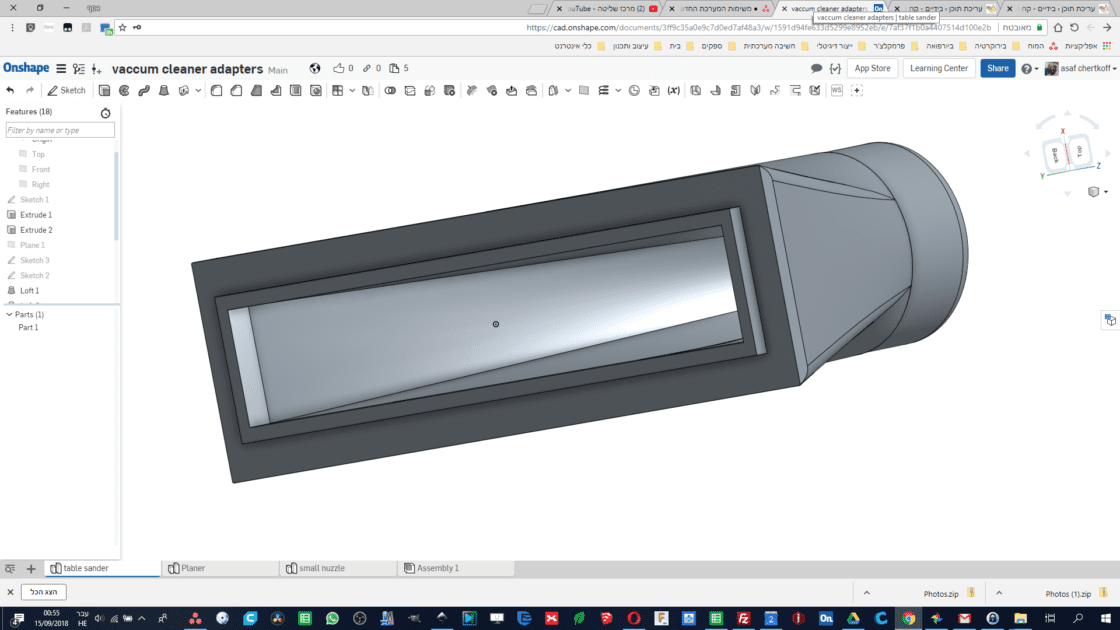Select the Revolve tool
Image resolution: width=1120 pixels, height=630 pixels.
point(124,91)
